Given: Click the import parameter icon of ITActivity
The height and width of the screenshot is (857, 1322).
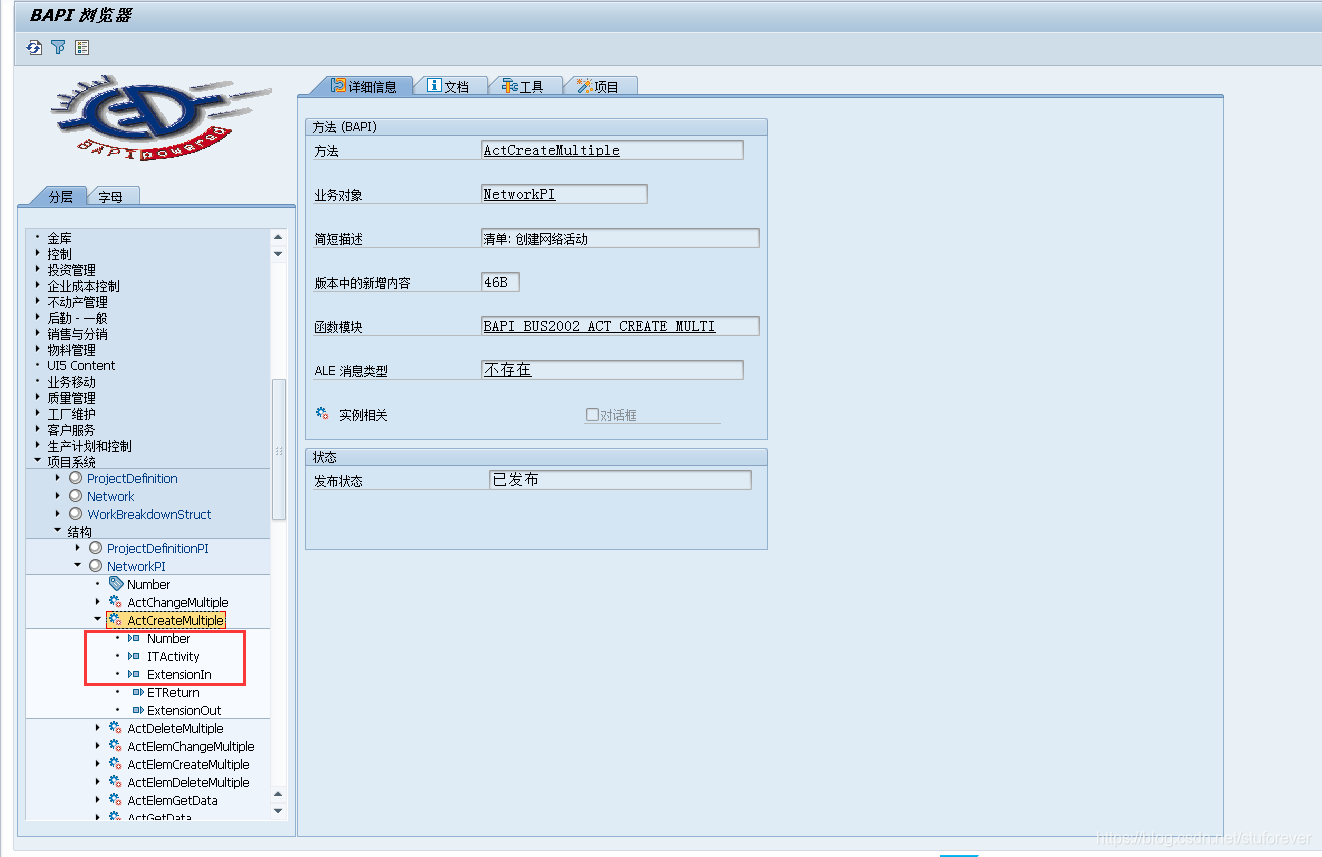Looking at the screenshot, I should point(134,656).
